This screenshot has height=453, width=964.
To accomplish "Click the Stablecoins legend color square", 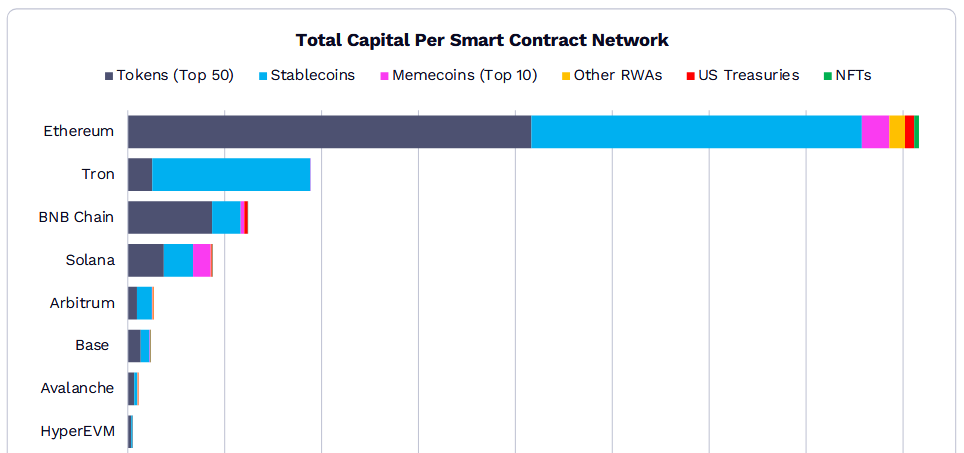I will (x=263, y=76).
